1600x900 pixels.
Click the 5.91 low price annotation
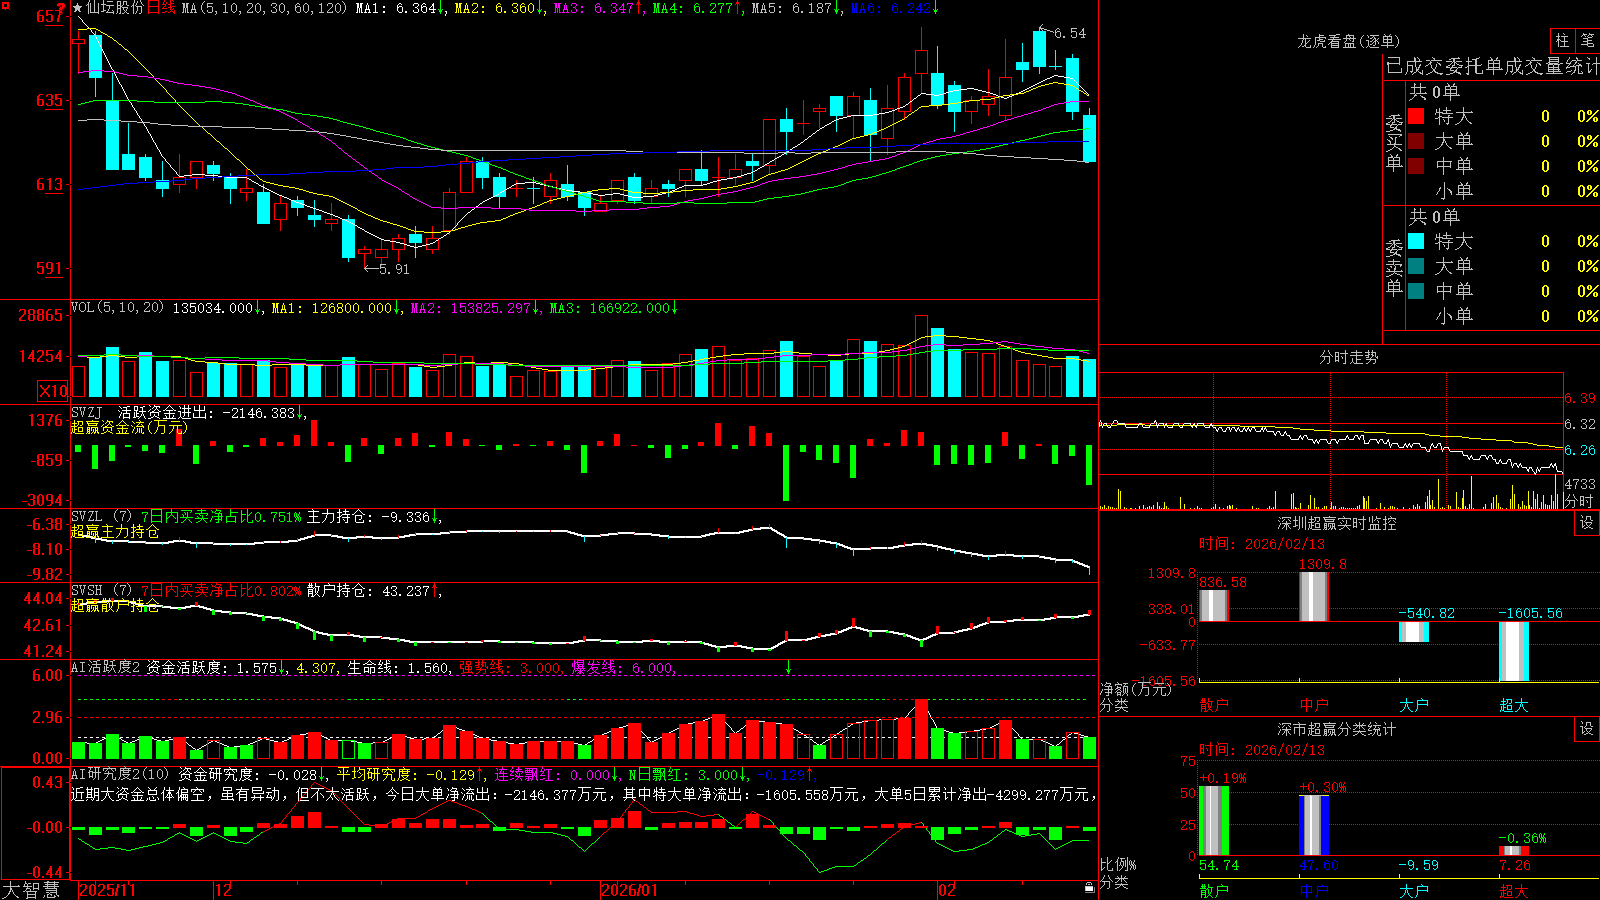tap(394, 268)
